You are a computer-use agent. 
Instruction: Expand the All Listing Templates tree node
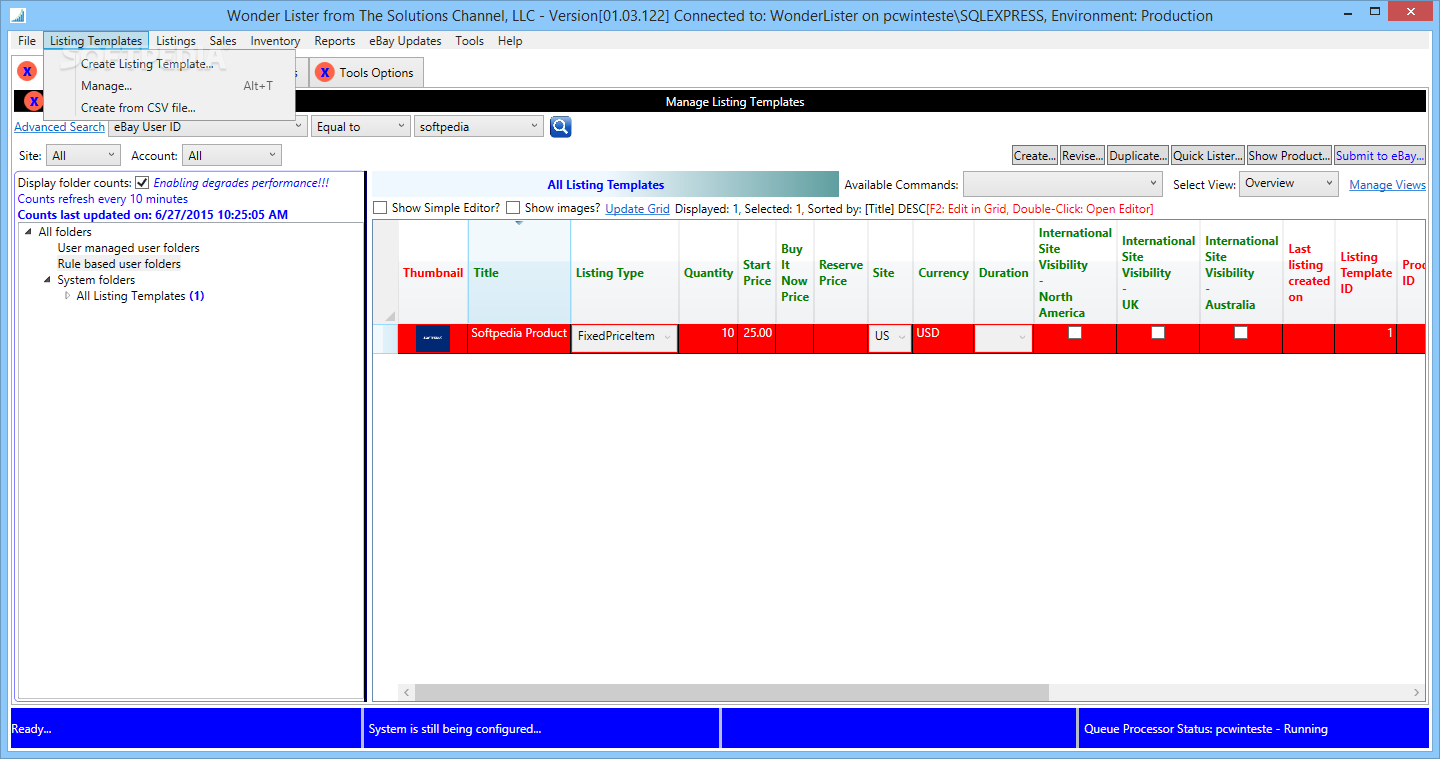pos(68,296)
